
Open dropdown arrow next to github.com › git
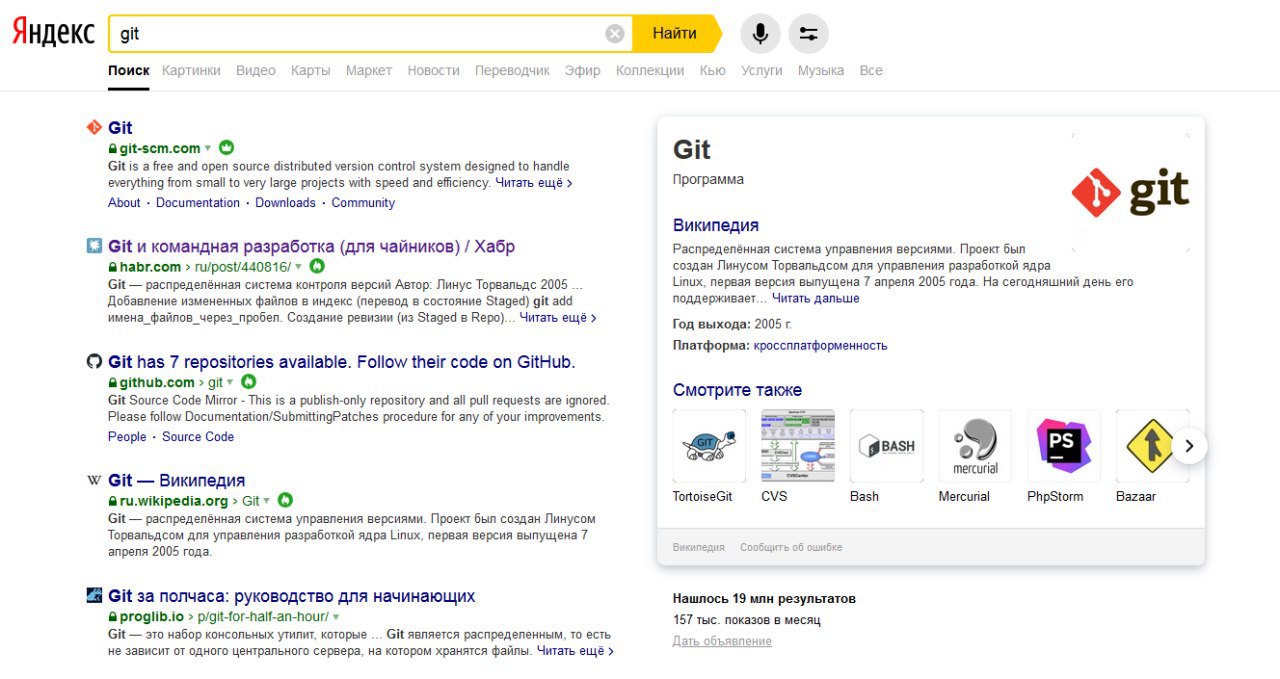230,383
